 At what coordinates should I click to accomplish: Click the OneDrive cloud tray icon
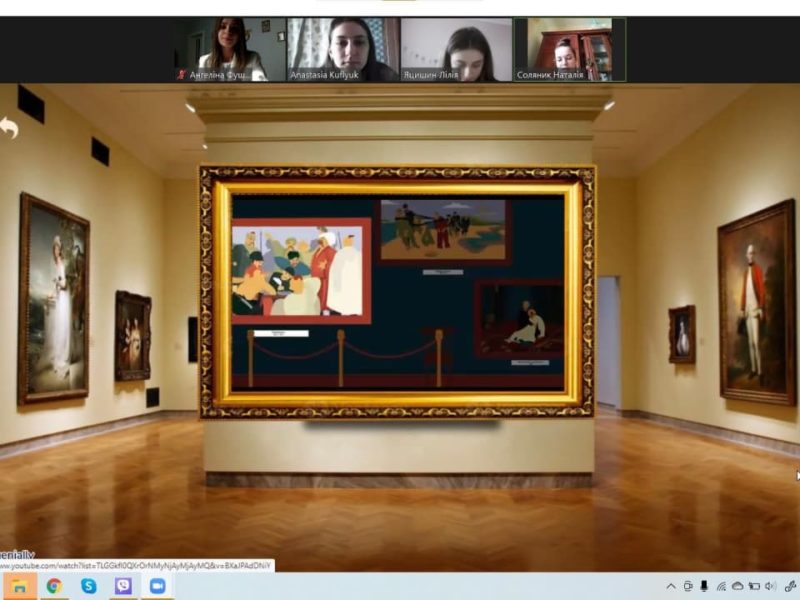pos(738,586)
